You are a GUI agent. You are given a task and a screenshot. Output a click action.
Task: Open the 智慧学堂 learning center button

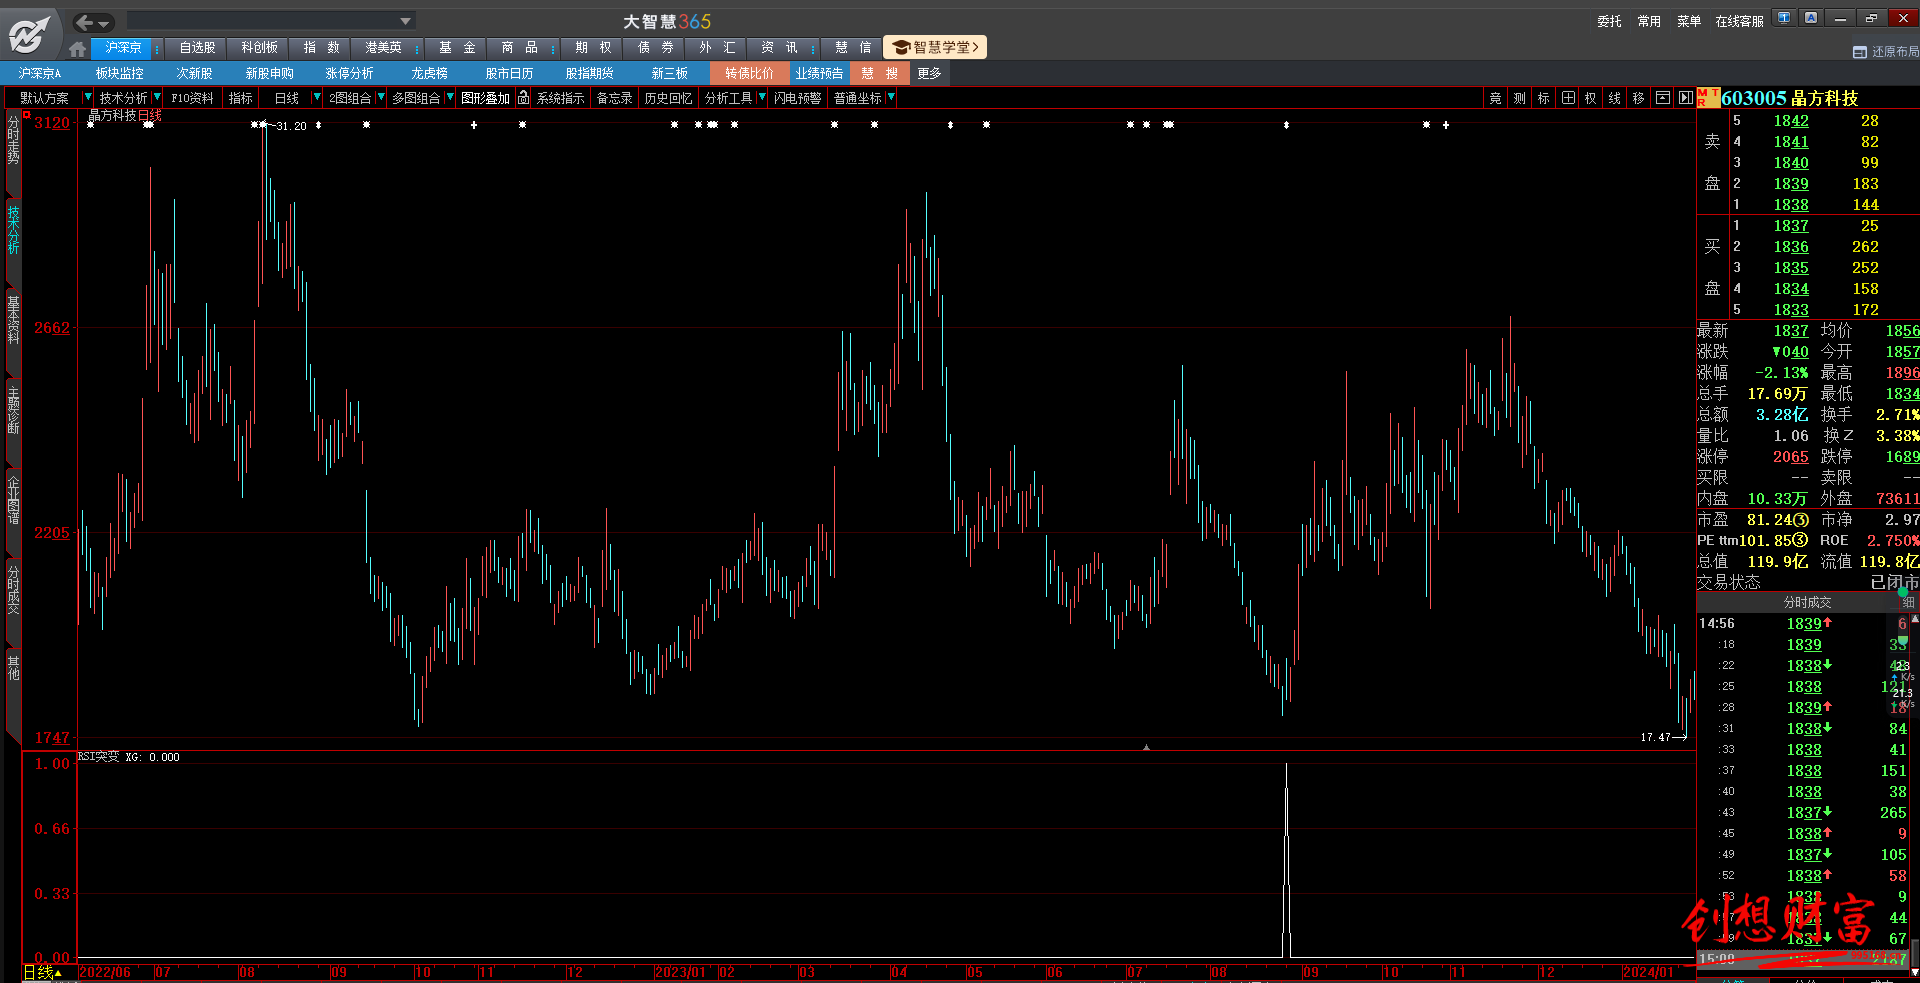pyautogui.click(x=935, y=47)
